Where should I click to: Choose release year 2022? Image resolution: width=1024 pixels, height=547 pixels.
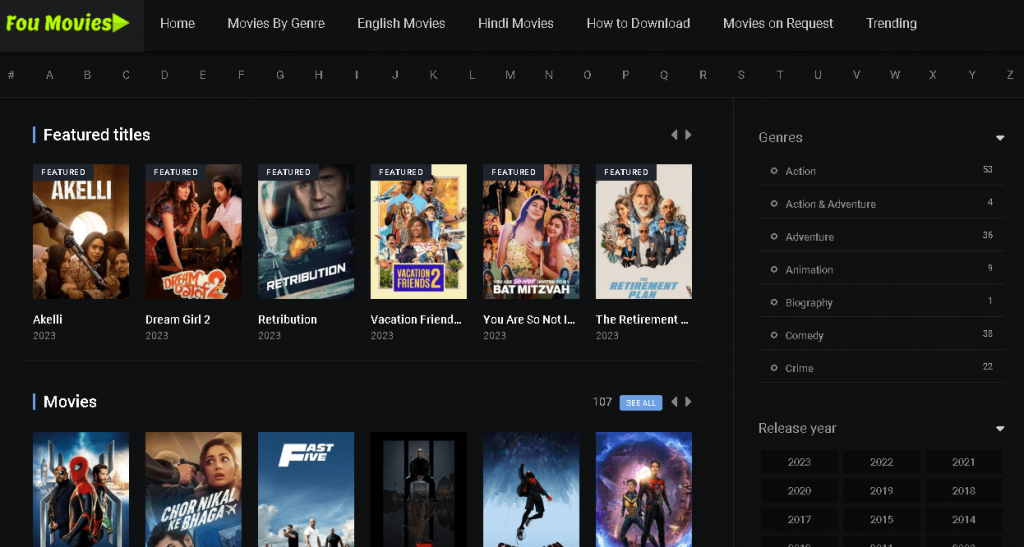(x=882, y=462)
